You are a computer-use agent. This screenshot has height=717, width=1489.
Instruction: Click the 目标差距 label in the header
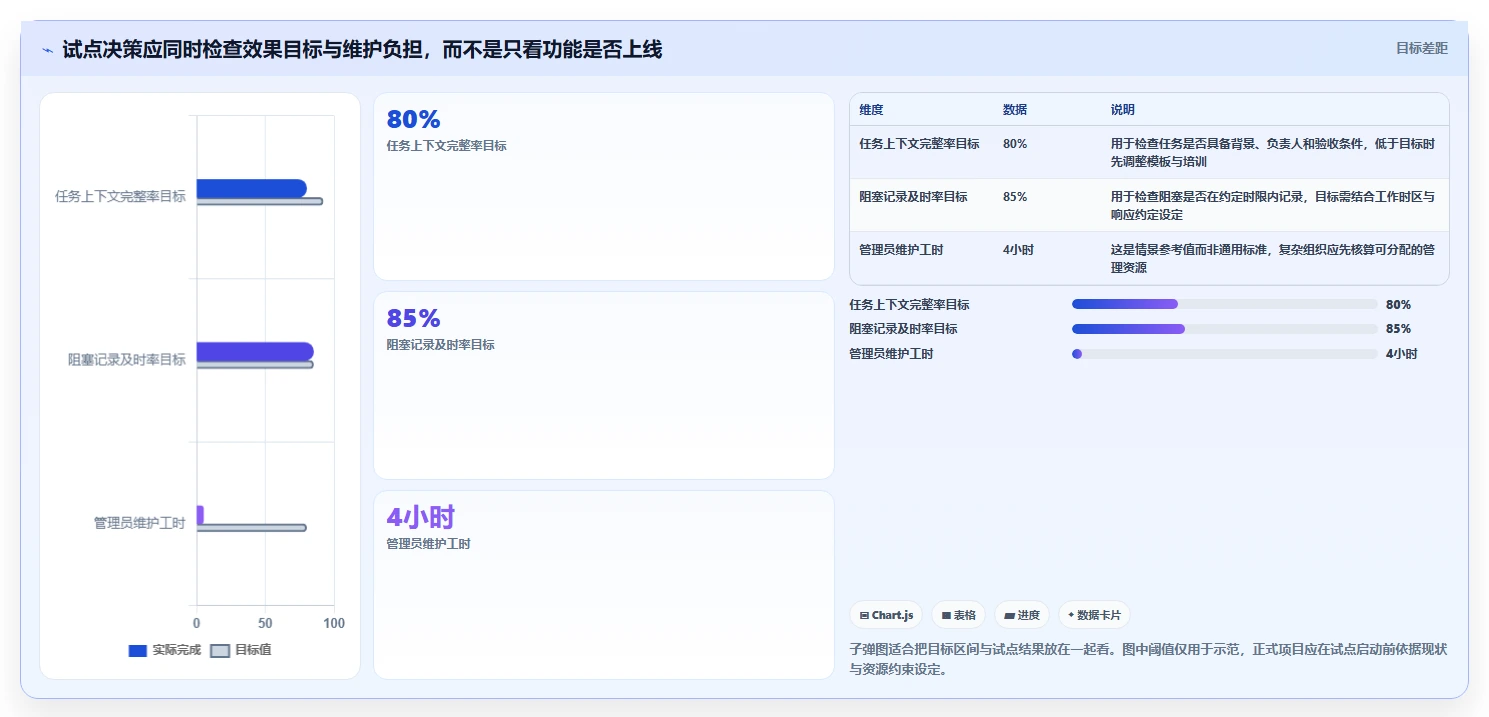pos(1421,48)
